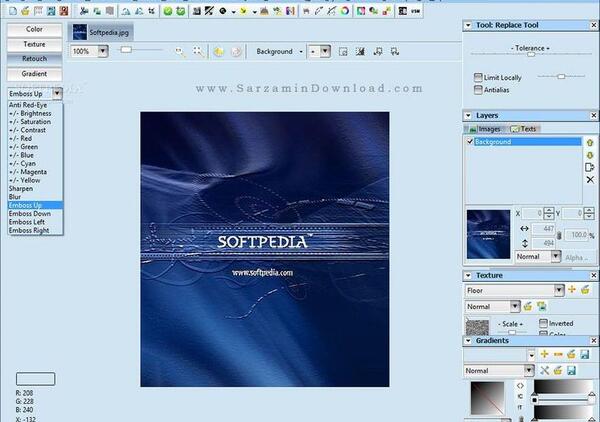Click the Color button
The width and height of the screenshot is (600, 422).
pyautogui.click(x=34, y=29)
